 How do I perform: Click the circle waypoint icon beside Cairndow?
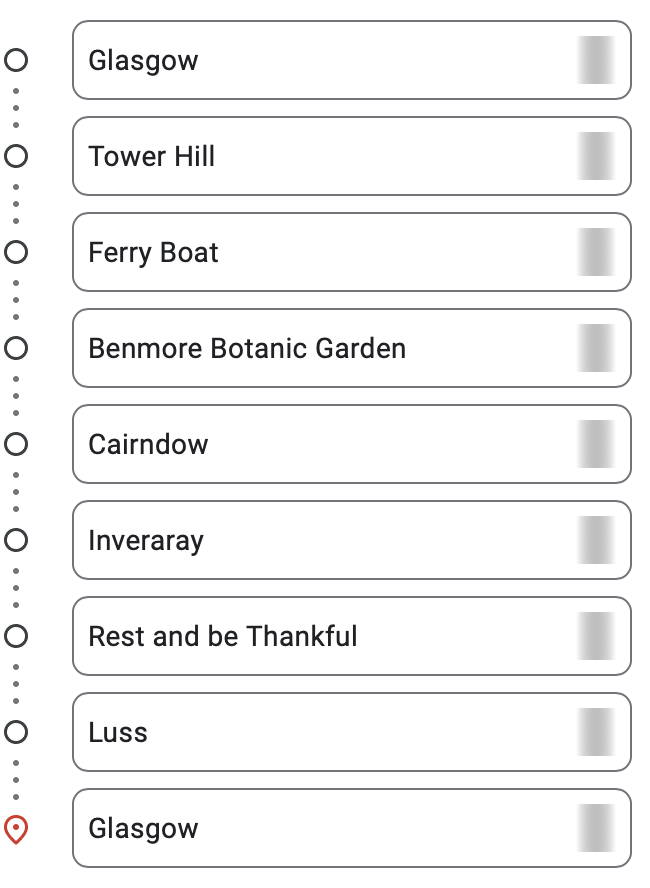click(16, 444)
